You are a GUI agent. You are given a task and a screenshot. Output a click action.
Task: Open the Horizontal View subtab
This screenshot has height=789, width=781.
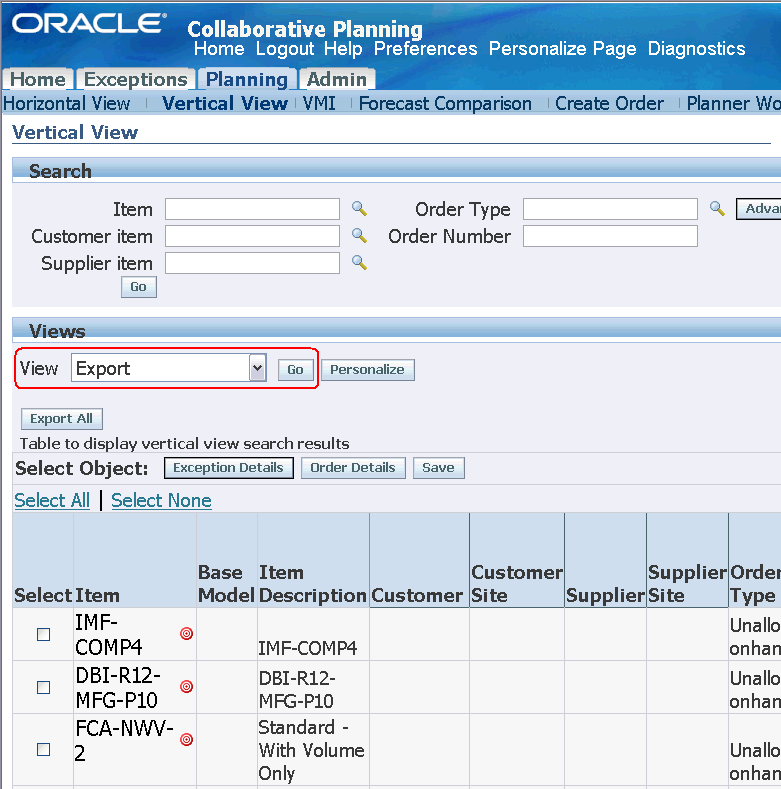(x=66, y=103)
